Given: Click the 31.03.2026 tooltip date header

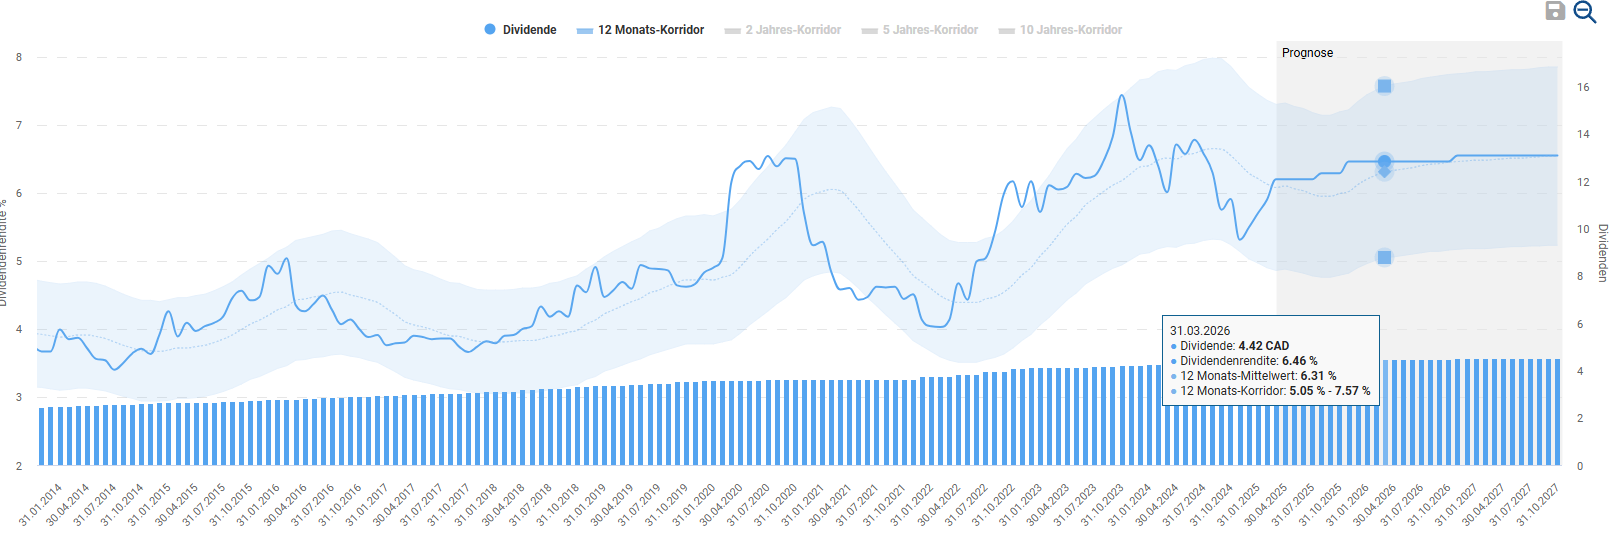Looking at the screenshot, I should tap(1200, 331).
